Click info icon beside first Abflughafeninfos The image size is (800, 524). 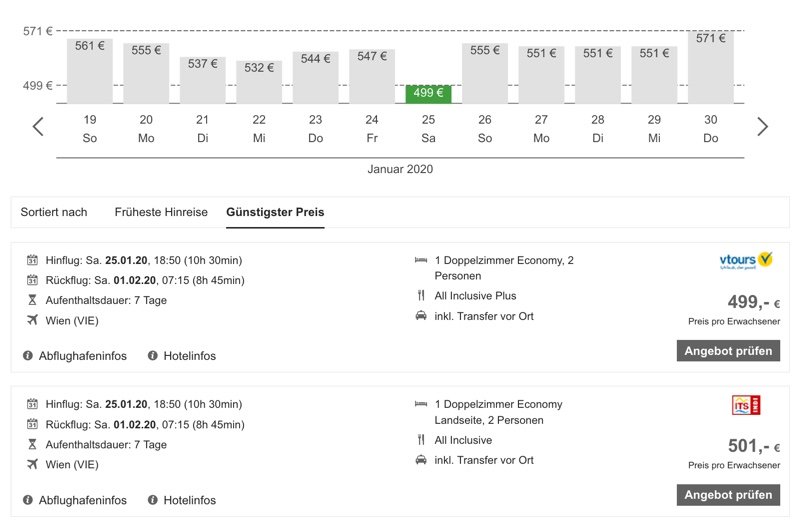tap(28, 356)
